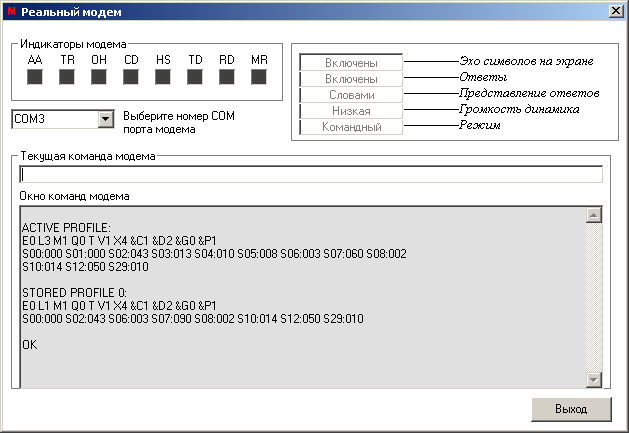The width and height of the screenshot is (629, 433).
Task: Toggle the Словами responses format field
Action: (x=351, y=95)
